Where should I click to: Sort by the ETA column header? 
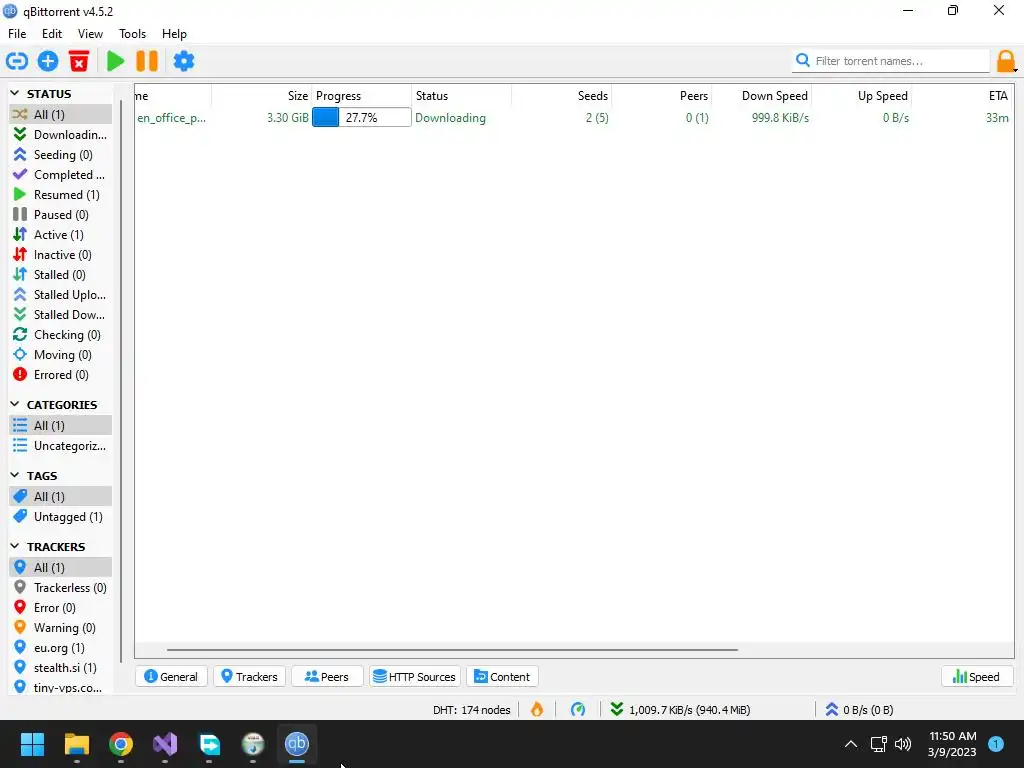[961, 96]
